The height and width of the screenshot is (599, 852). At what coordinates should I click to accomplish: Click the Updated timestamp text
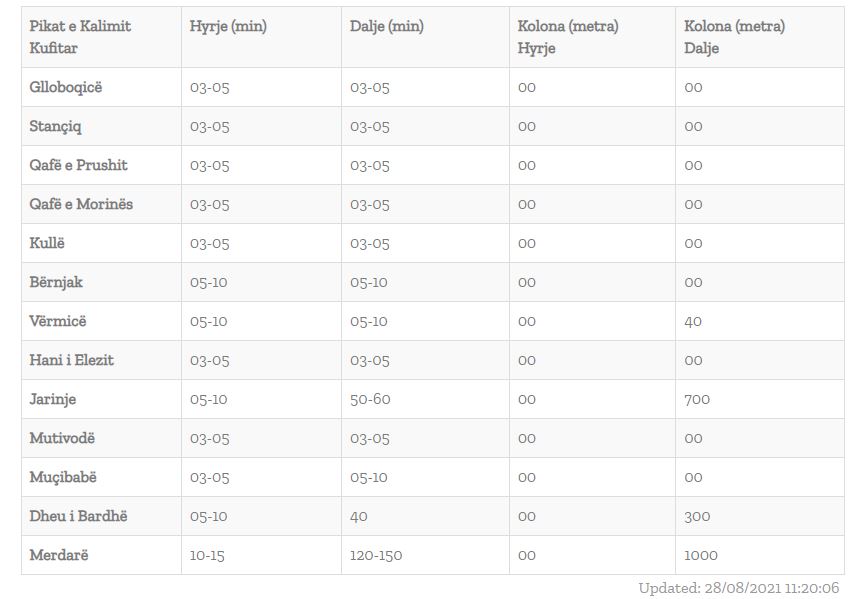739,588
